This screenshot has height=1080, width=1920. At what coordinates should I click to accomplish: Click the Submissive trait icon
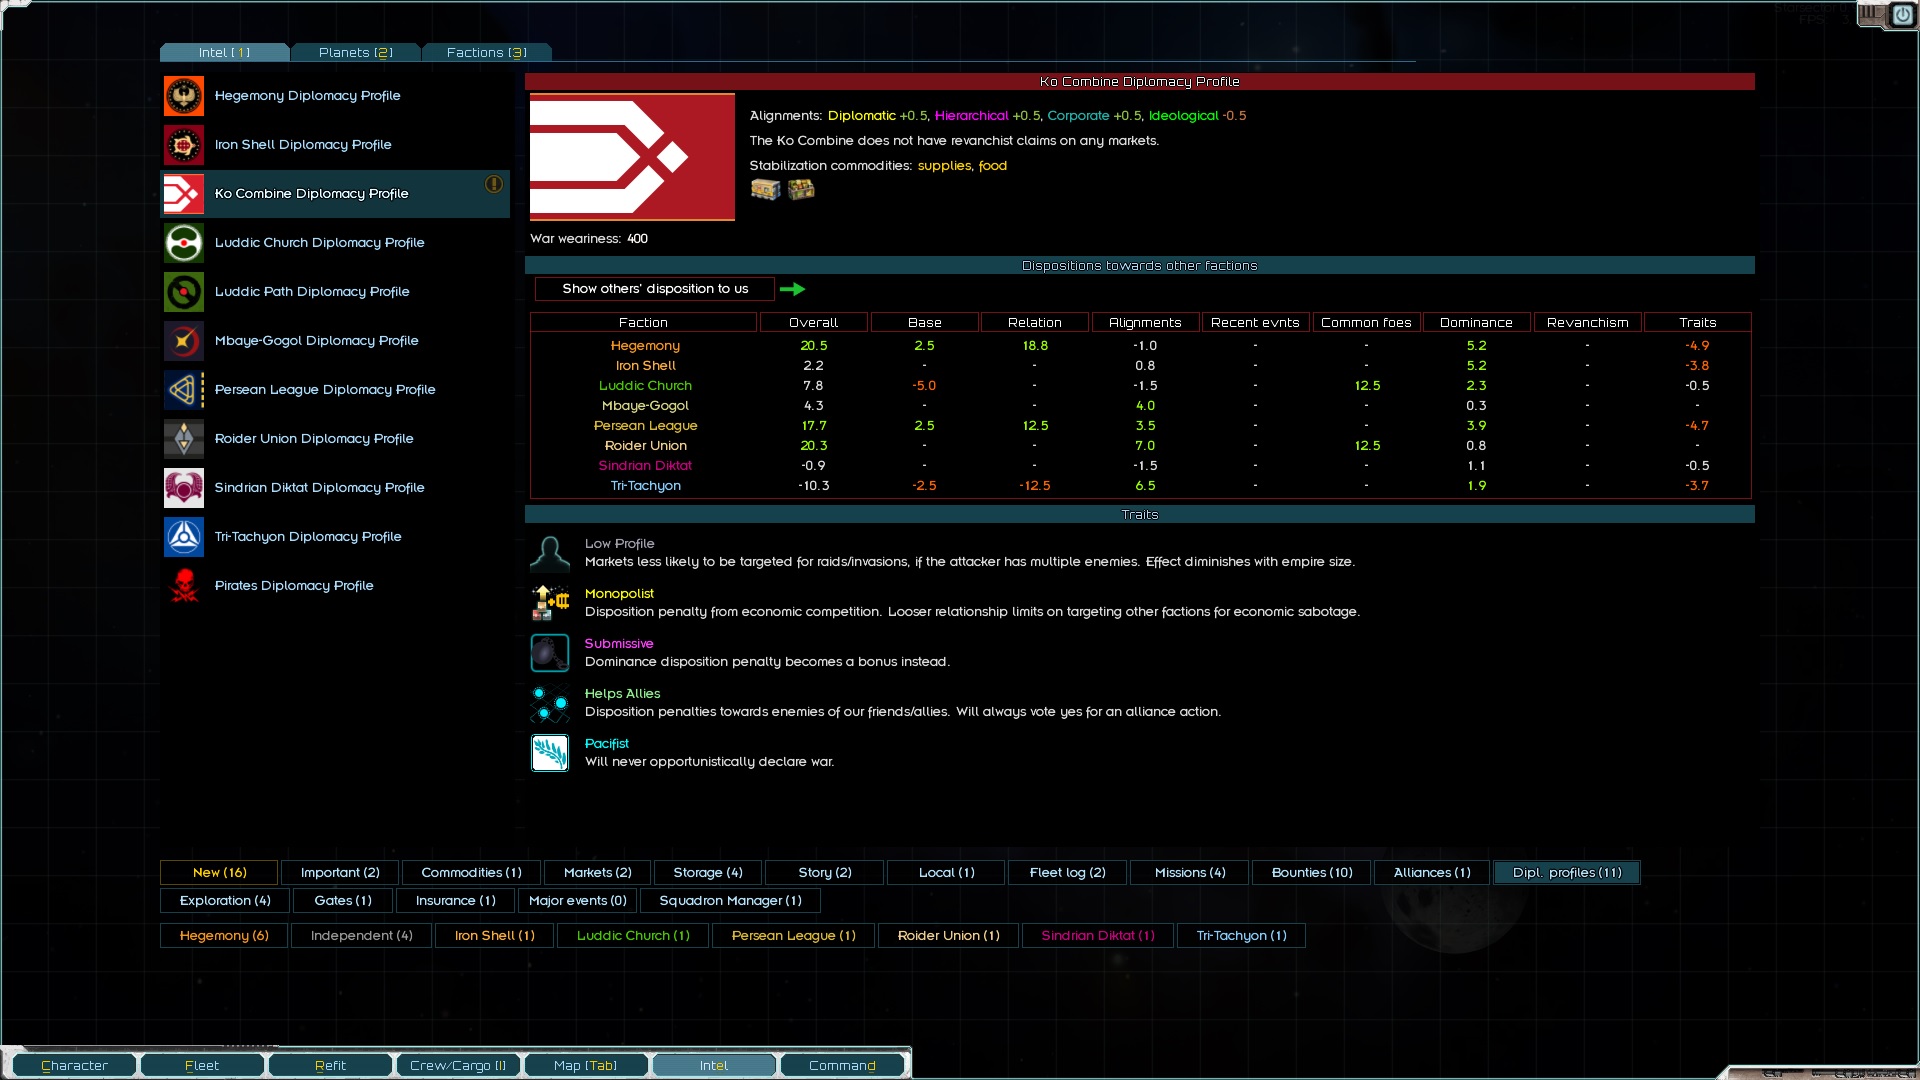pos(550,653)
